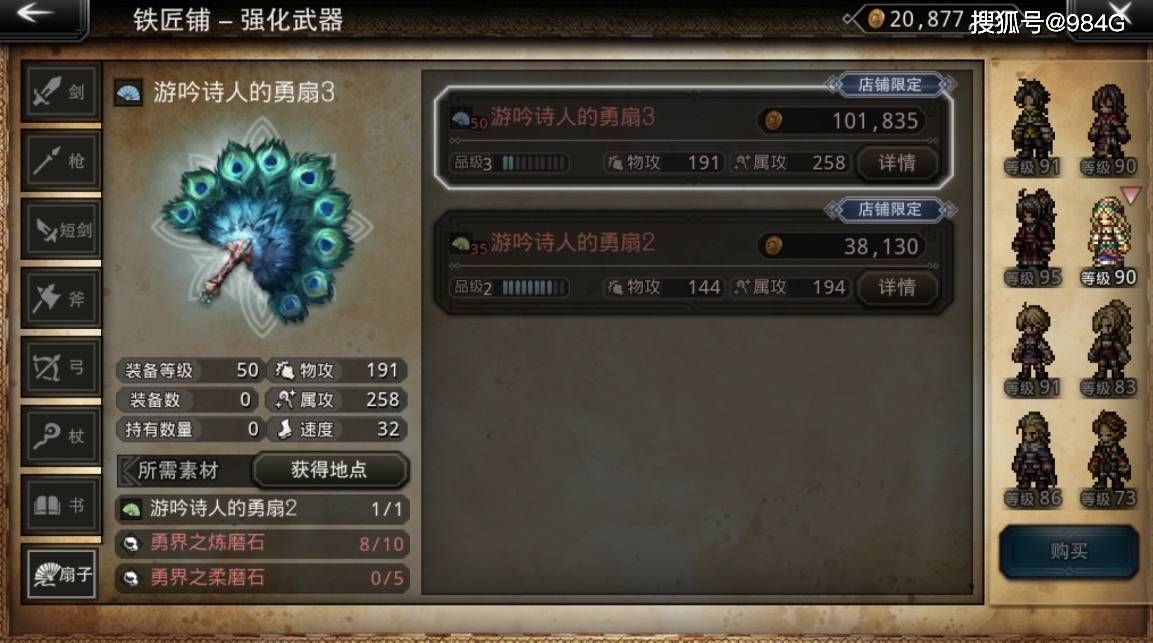Select the book (书) weapon category
Screen dimensions: 1153x643
pos(61,505)
